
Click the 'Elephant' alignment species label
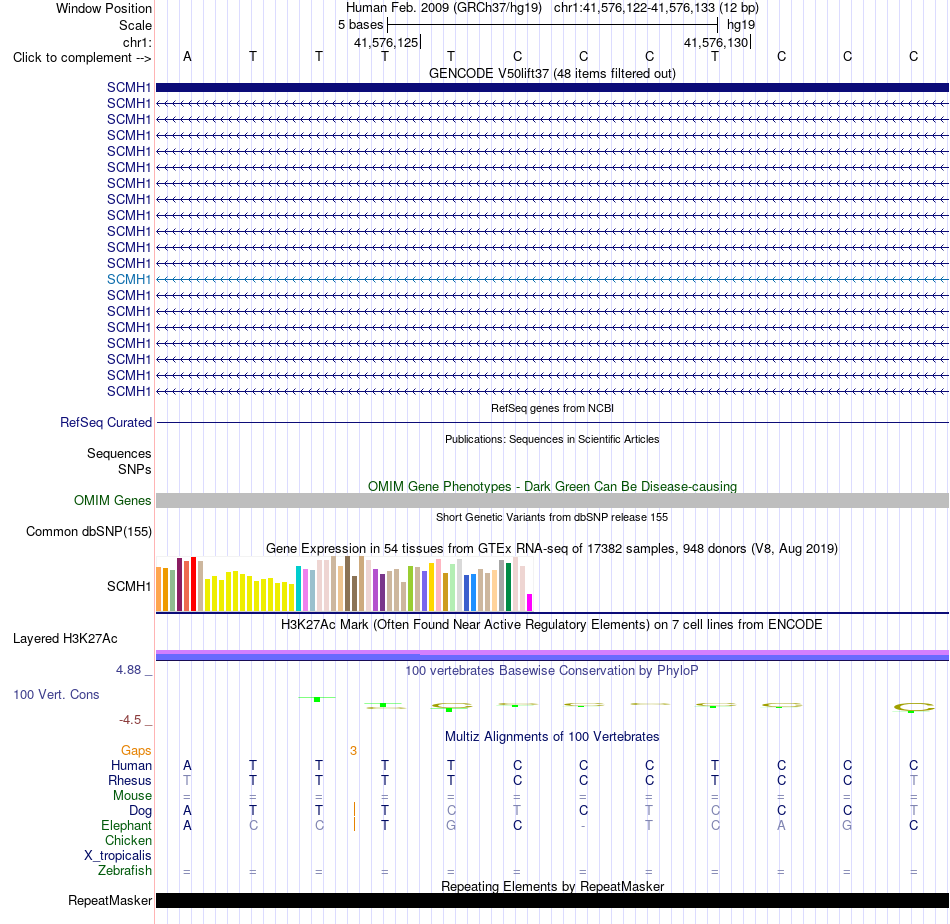(x=126, y=825)
